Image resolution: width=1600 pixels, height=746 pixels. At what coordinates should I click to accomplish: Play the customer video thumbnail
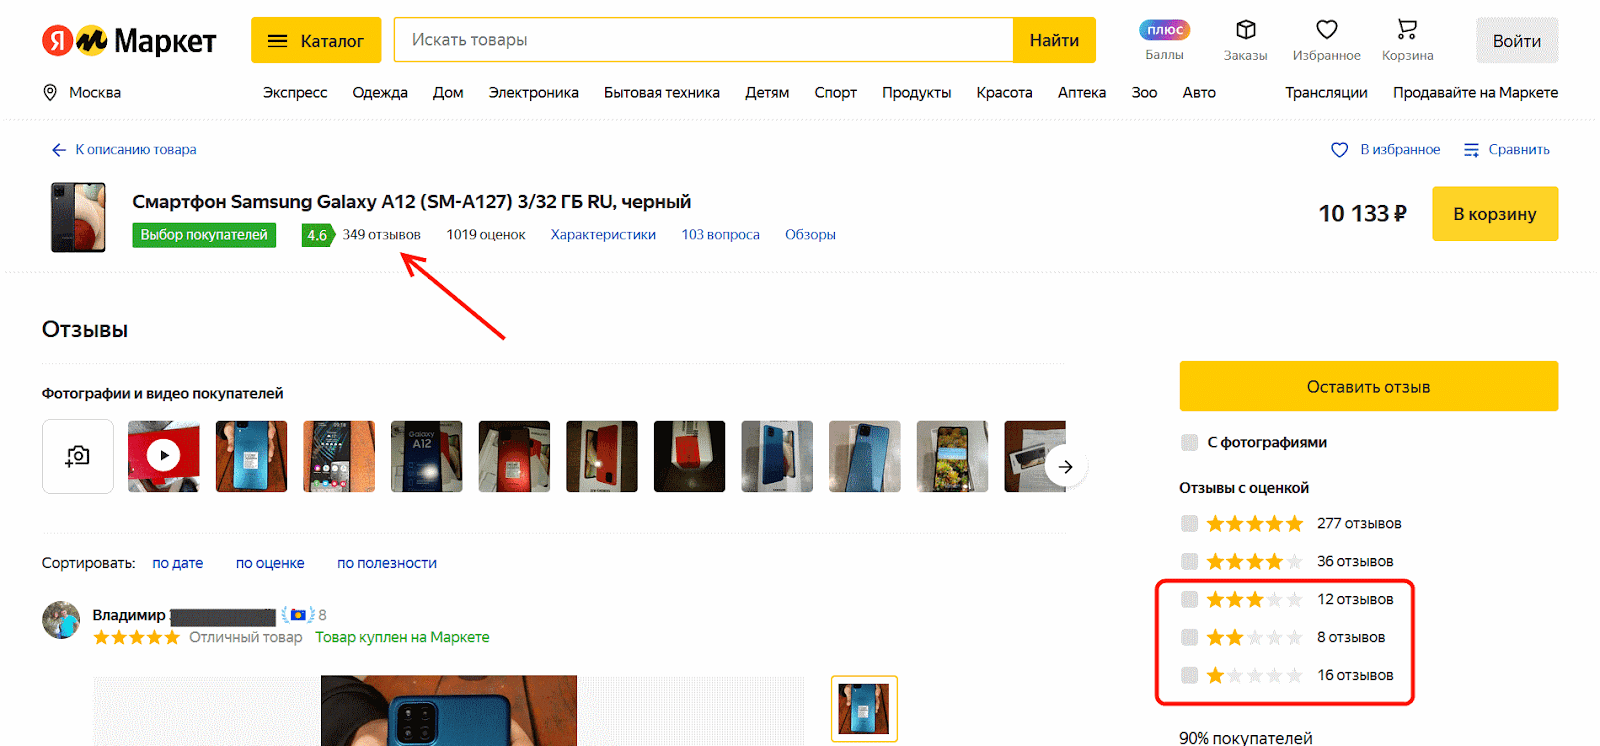pyautogui.click(x=164, y=456)
